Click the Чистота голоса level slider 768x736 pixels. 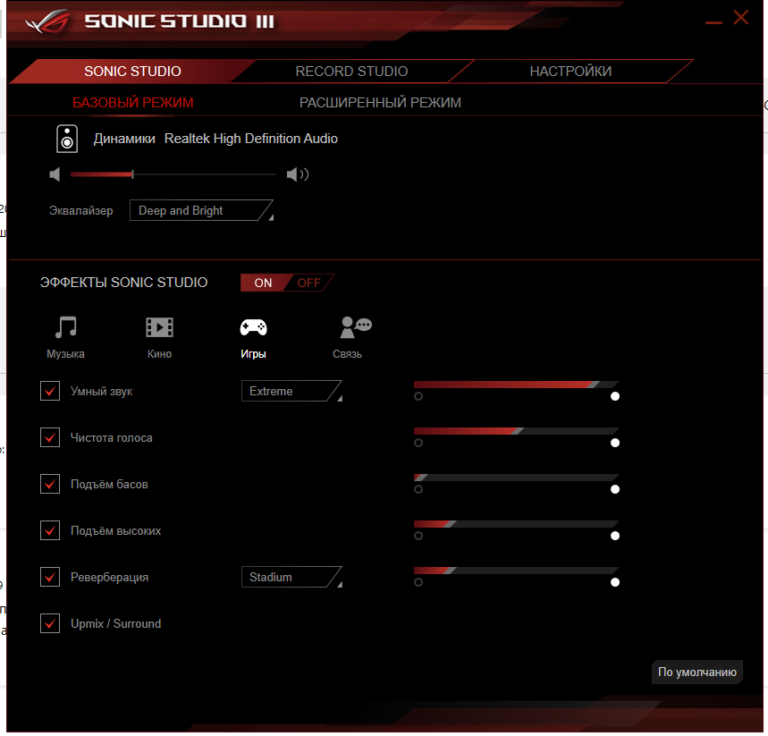tap(515, 431)
